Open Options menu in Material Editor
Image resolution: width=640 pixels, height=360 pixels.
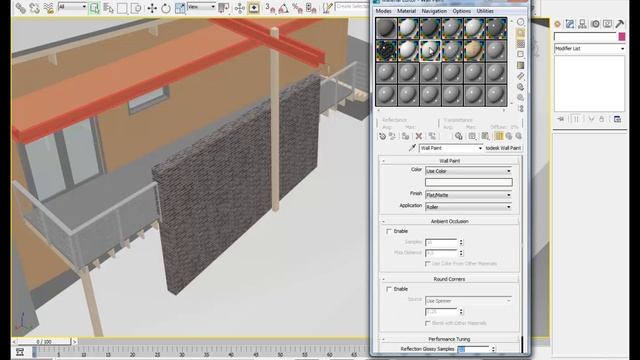tap(462, 11)
